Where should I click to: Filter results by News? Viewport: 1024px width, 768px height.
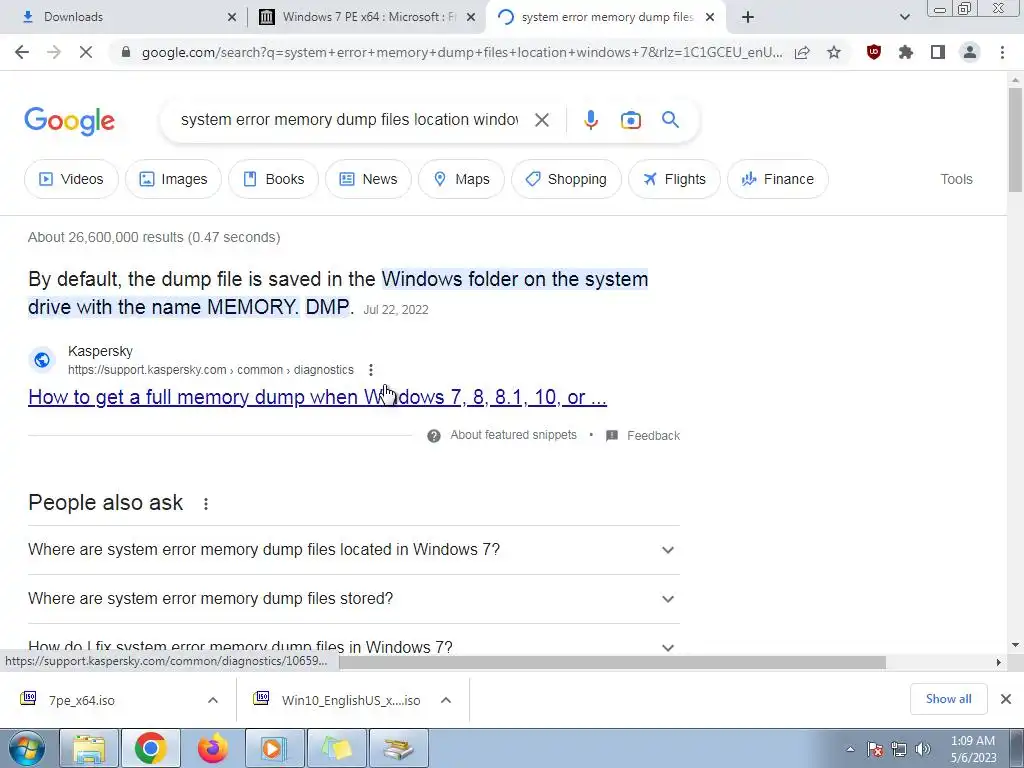pos(368,179)
